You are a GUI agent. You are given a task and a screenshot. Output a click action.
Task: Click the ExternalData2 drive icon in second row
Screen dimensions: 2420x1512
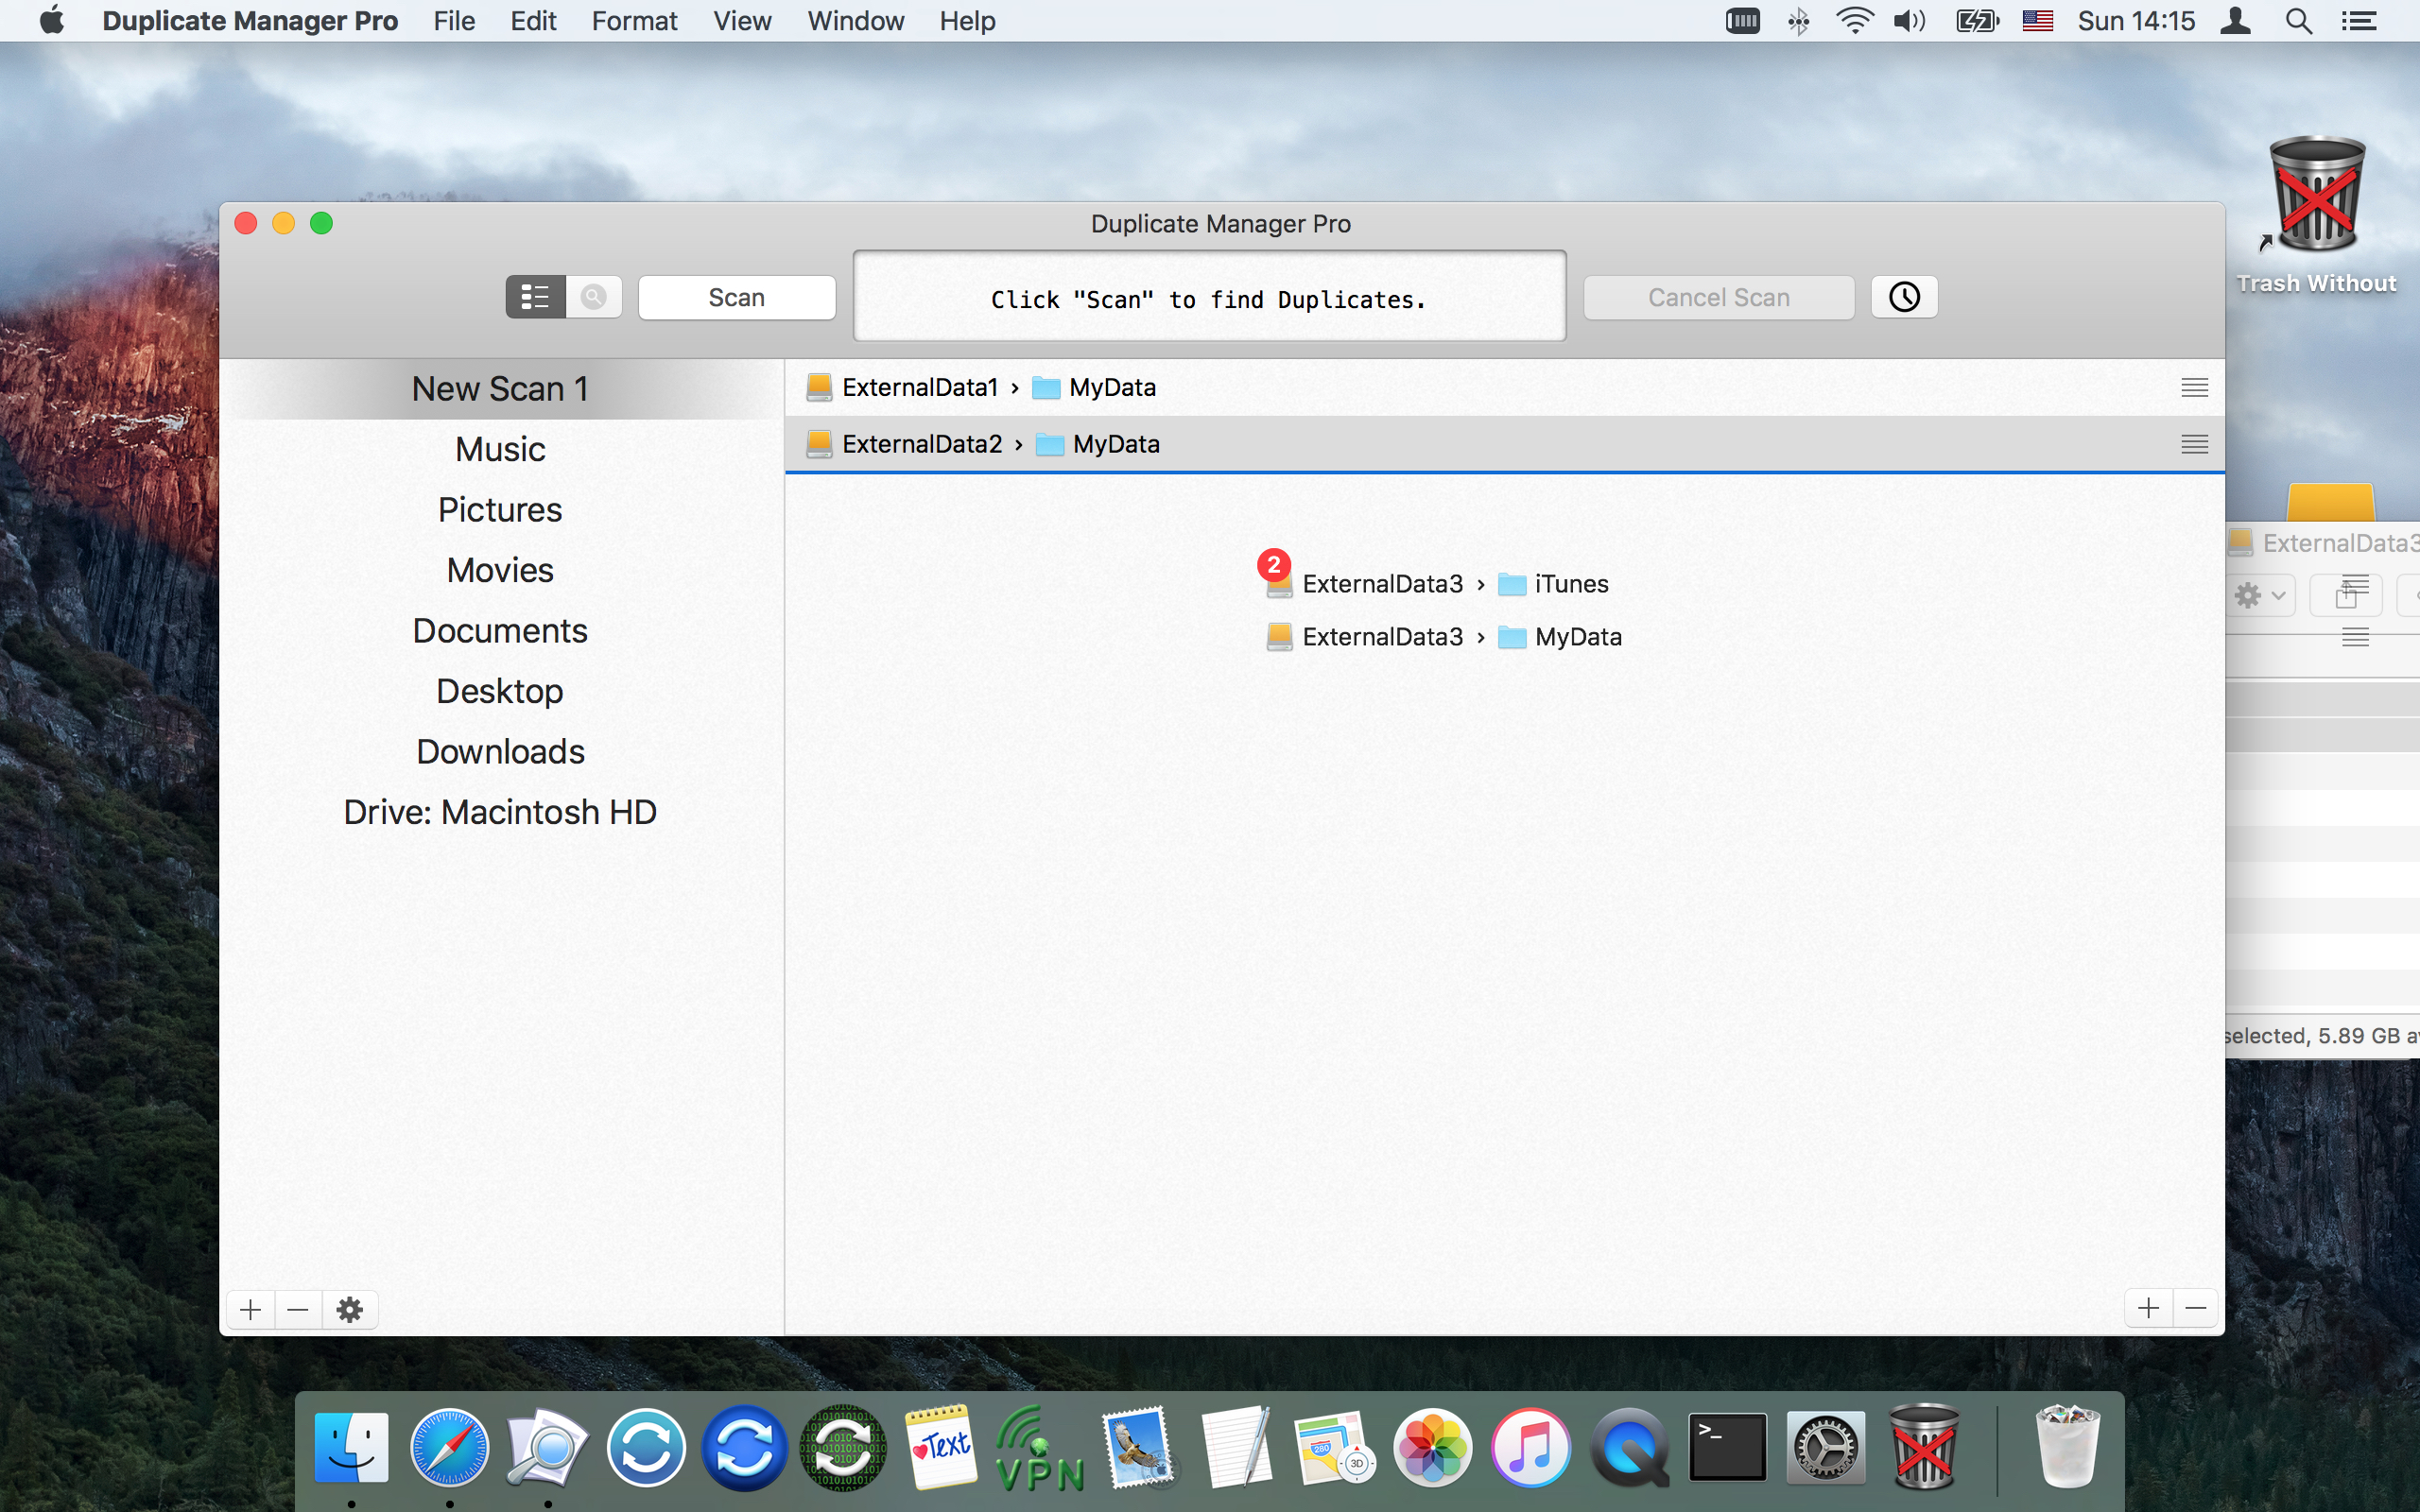pos(819,444)
